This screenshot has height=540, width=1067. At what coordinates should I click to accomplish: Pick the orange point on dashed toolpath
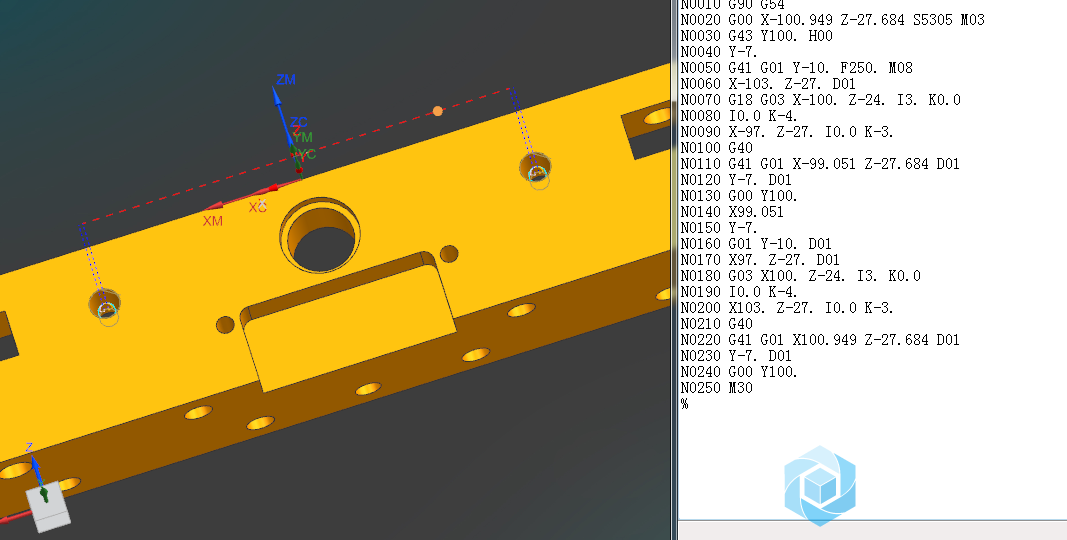pyautogui.click(x=438, y=111)
